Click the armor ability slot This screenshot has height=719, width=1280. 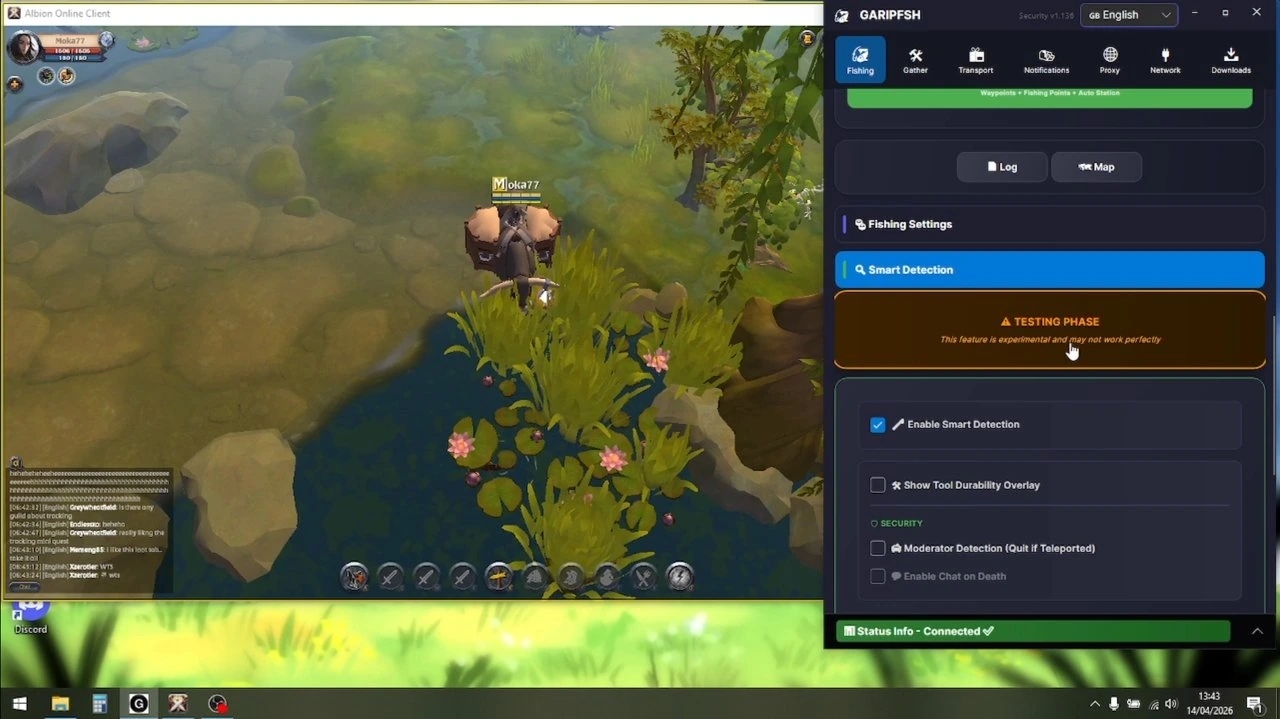[571, 576]
